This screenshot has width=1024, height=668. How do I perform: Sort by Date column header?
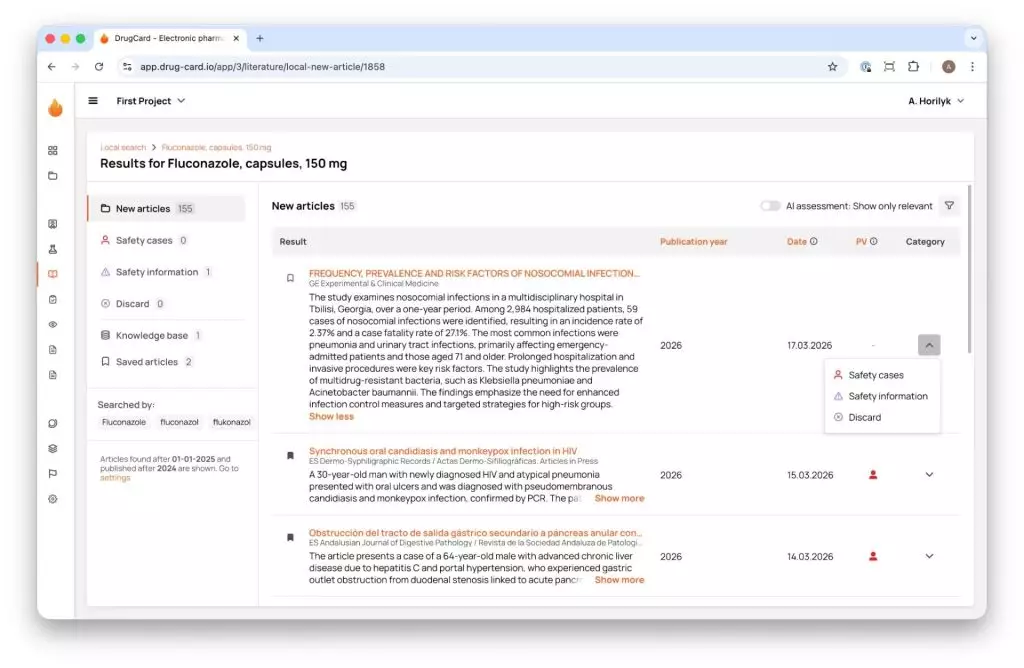click(x=797, y=242)
